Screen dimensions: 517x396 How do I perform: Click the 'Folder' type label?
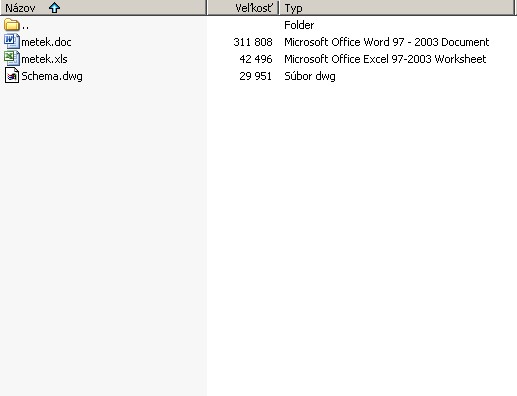click(x=299, y=25)
